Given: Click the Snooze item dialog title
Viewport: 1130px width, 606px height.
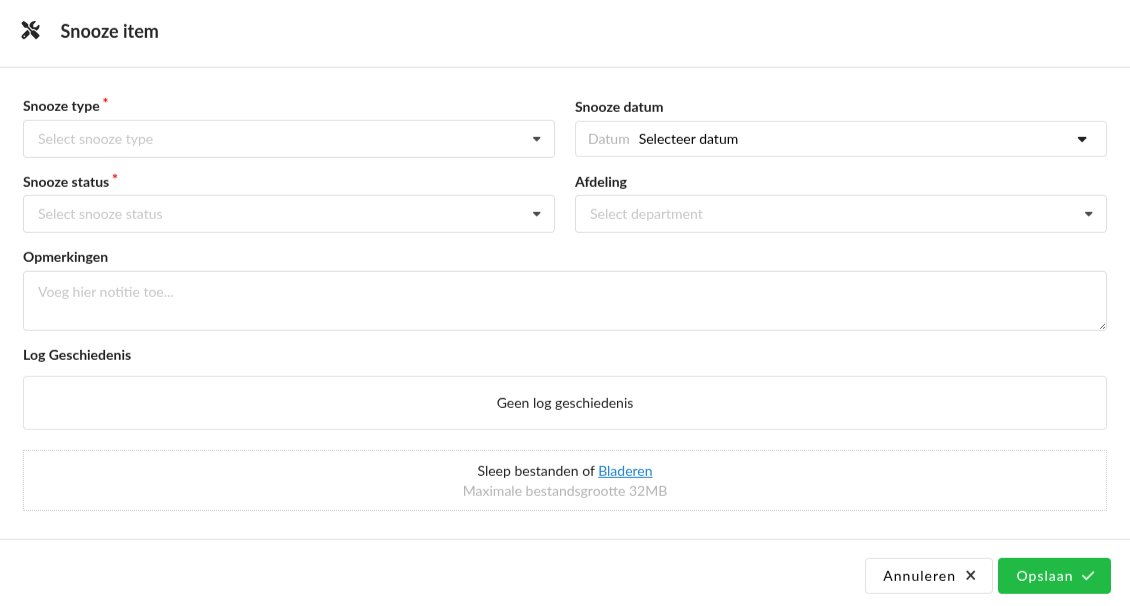Looking at the screenshot, I should [109, 31].
